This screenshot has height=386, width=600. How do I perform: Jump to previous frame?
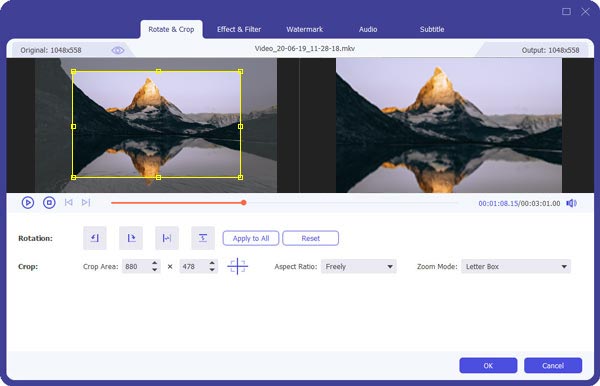click(68, 202)
